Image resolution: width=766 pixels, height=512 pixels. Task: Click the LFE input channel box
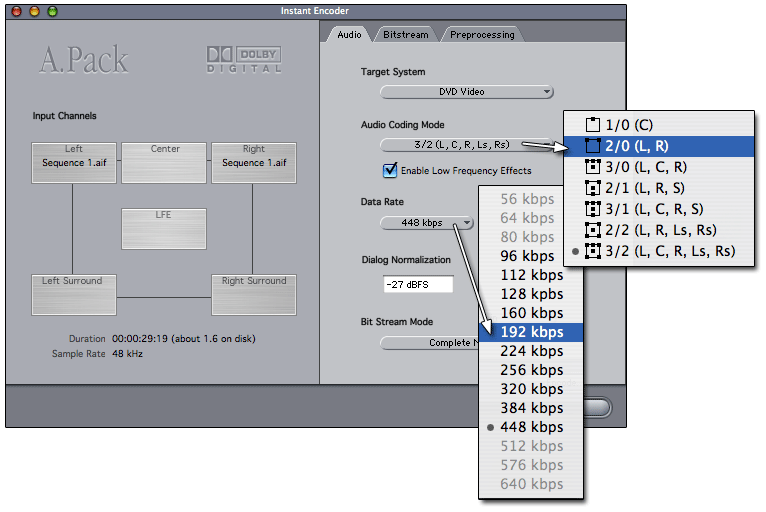pyautogui.click(x=164, y=229)
